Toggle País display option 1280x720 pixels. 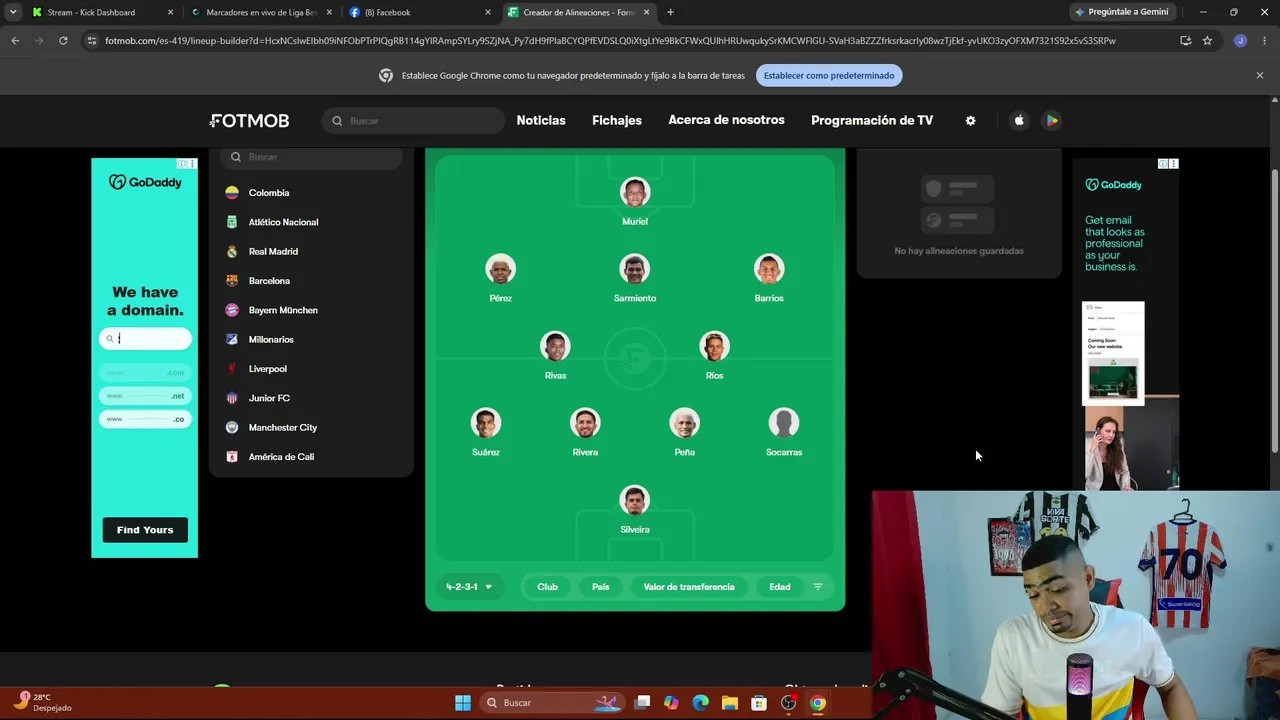[x=600, y=587]
